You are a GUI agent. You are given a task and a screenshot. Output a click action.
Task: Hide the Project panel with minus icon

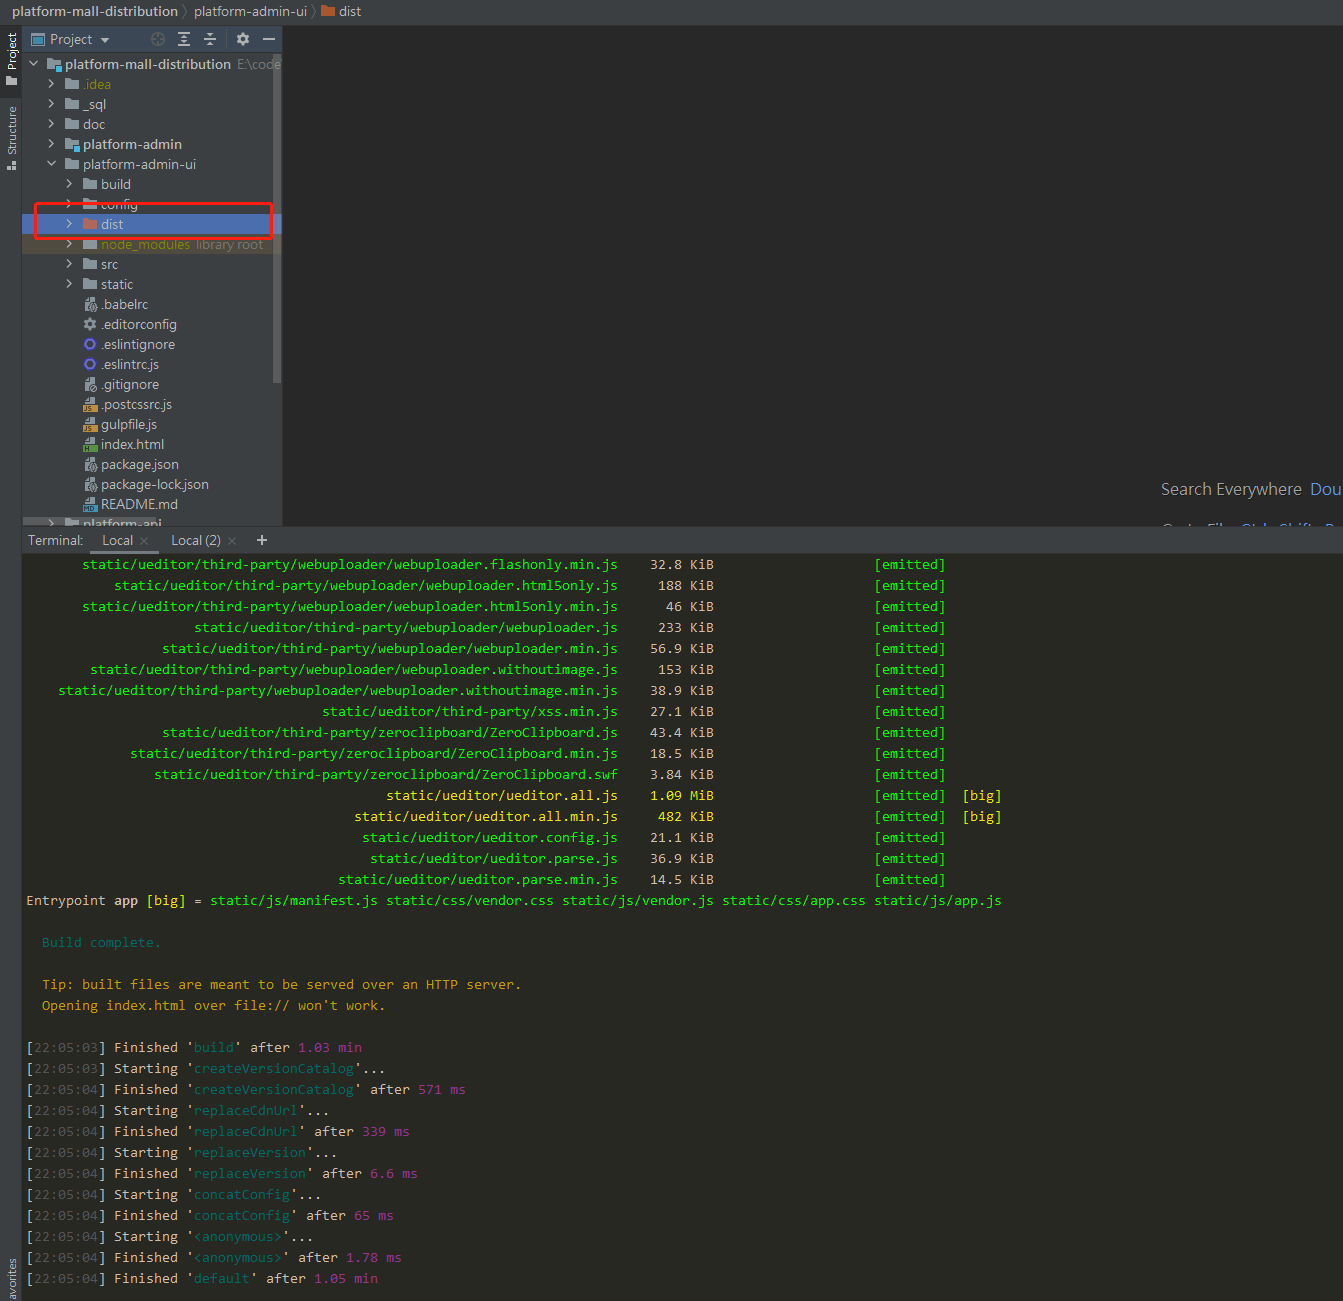[269, 39]
